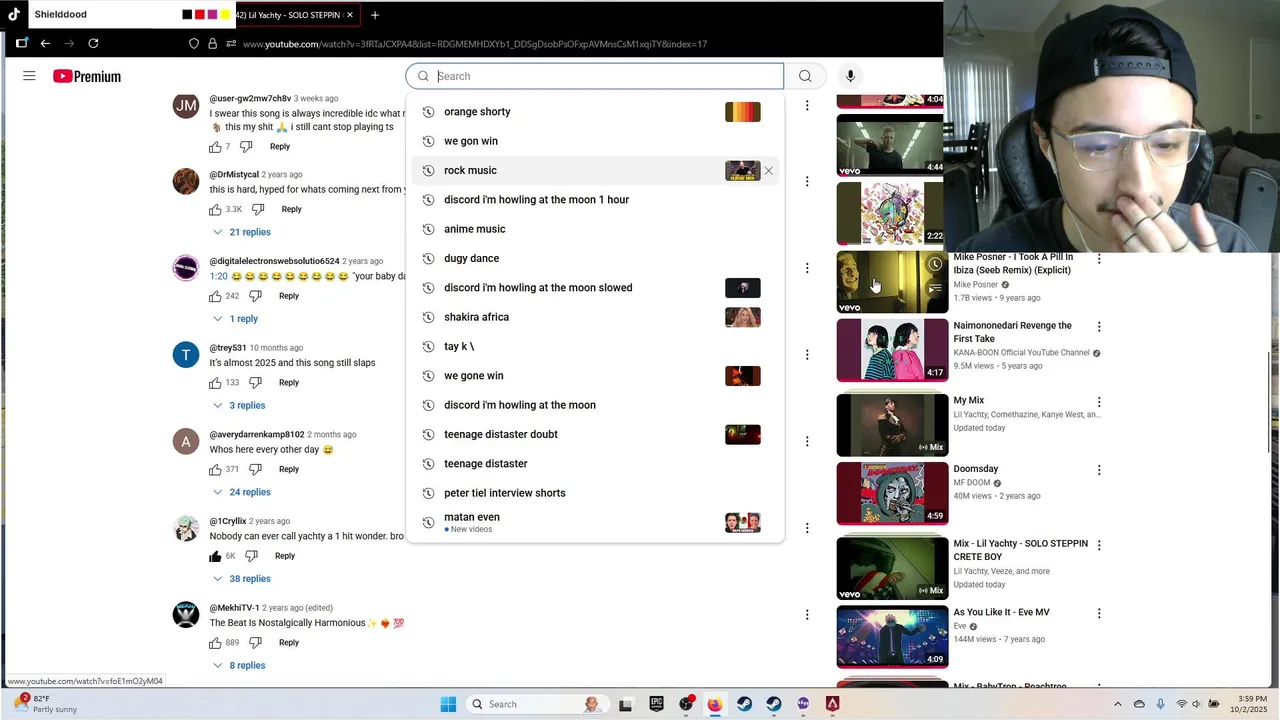1280x720 pixels.
Task: Dislike the @DrMistycal comment
Action: [258, 210]
